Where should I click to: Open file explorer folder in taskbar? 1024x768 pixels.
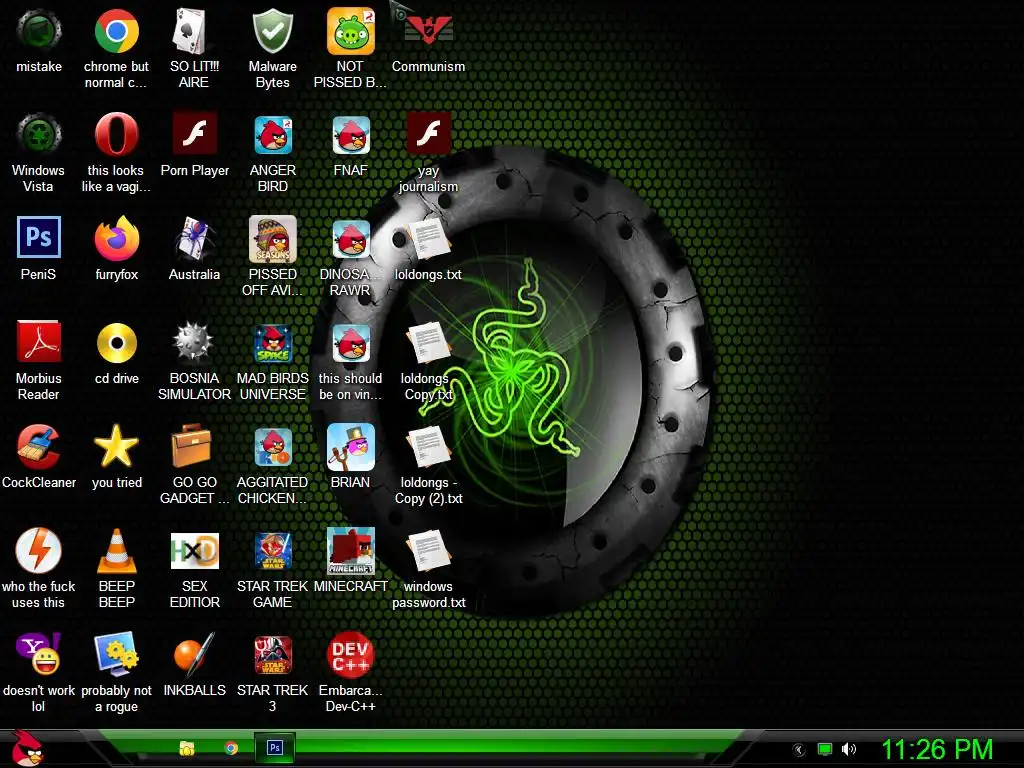[187, 748]
